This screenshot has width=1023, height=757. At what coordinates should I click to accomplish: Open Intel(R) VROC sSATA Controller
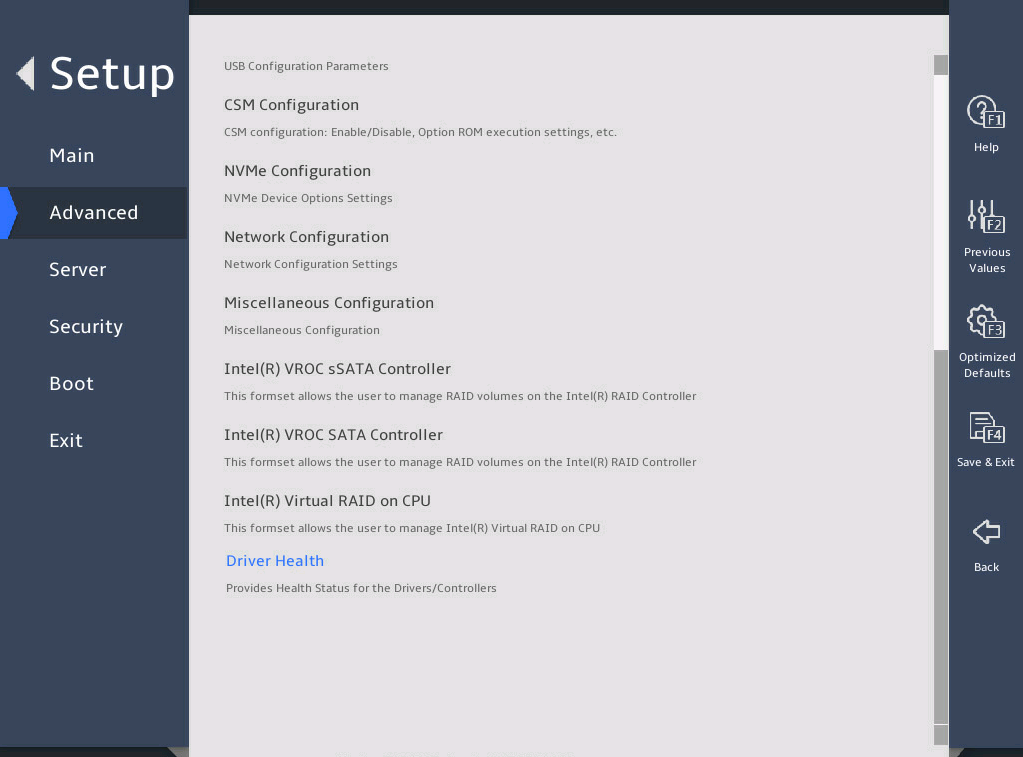[x=337, y=369]
